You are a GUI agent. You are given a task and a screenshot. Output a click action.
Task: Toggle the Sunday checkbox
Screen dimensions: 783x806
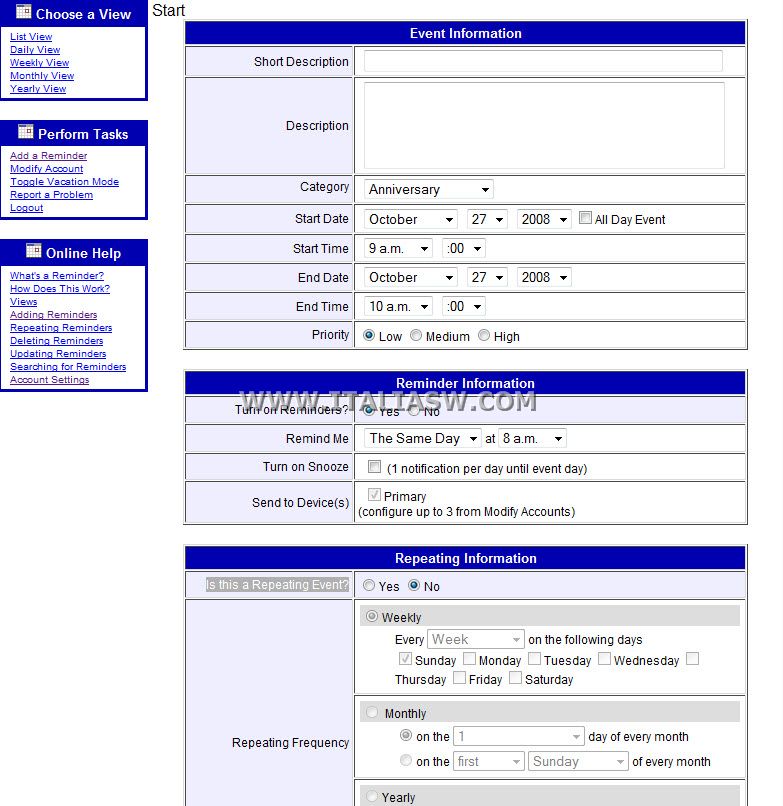(405, 658)
